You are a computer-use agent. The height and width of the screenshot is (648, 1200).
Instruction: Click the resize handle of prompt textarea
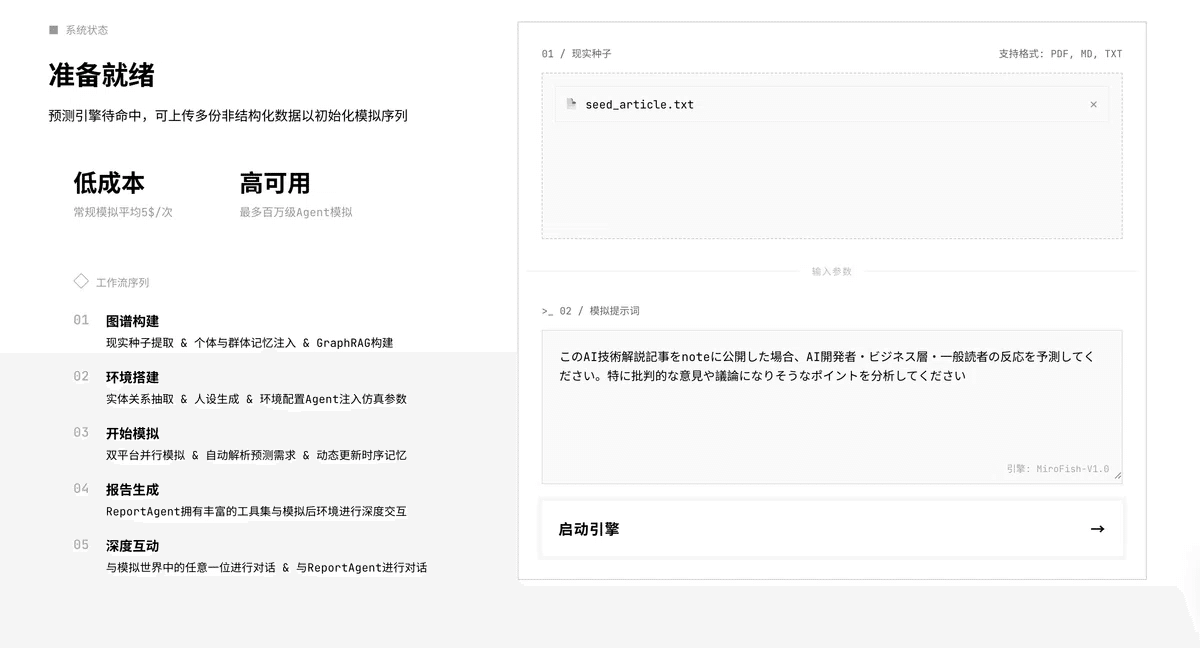point(1117,477)
